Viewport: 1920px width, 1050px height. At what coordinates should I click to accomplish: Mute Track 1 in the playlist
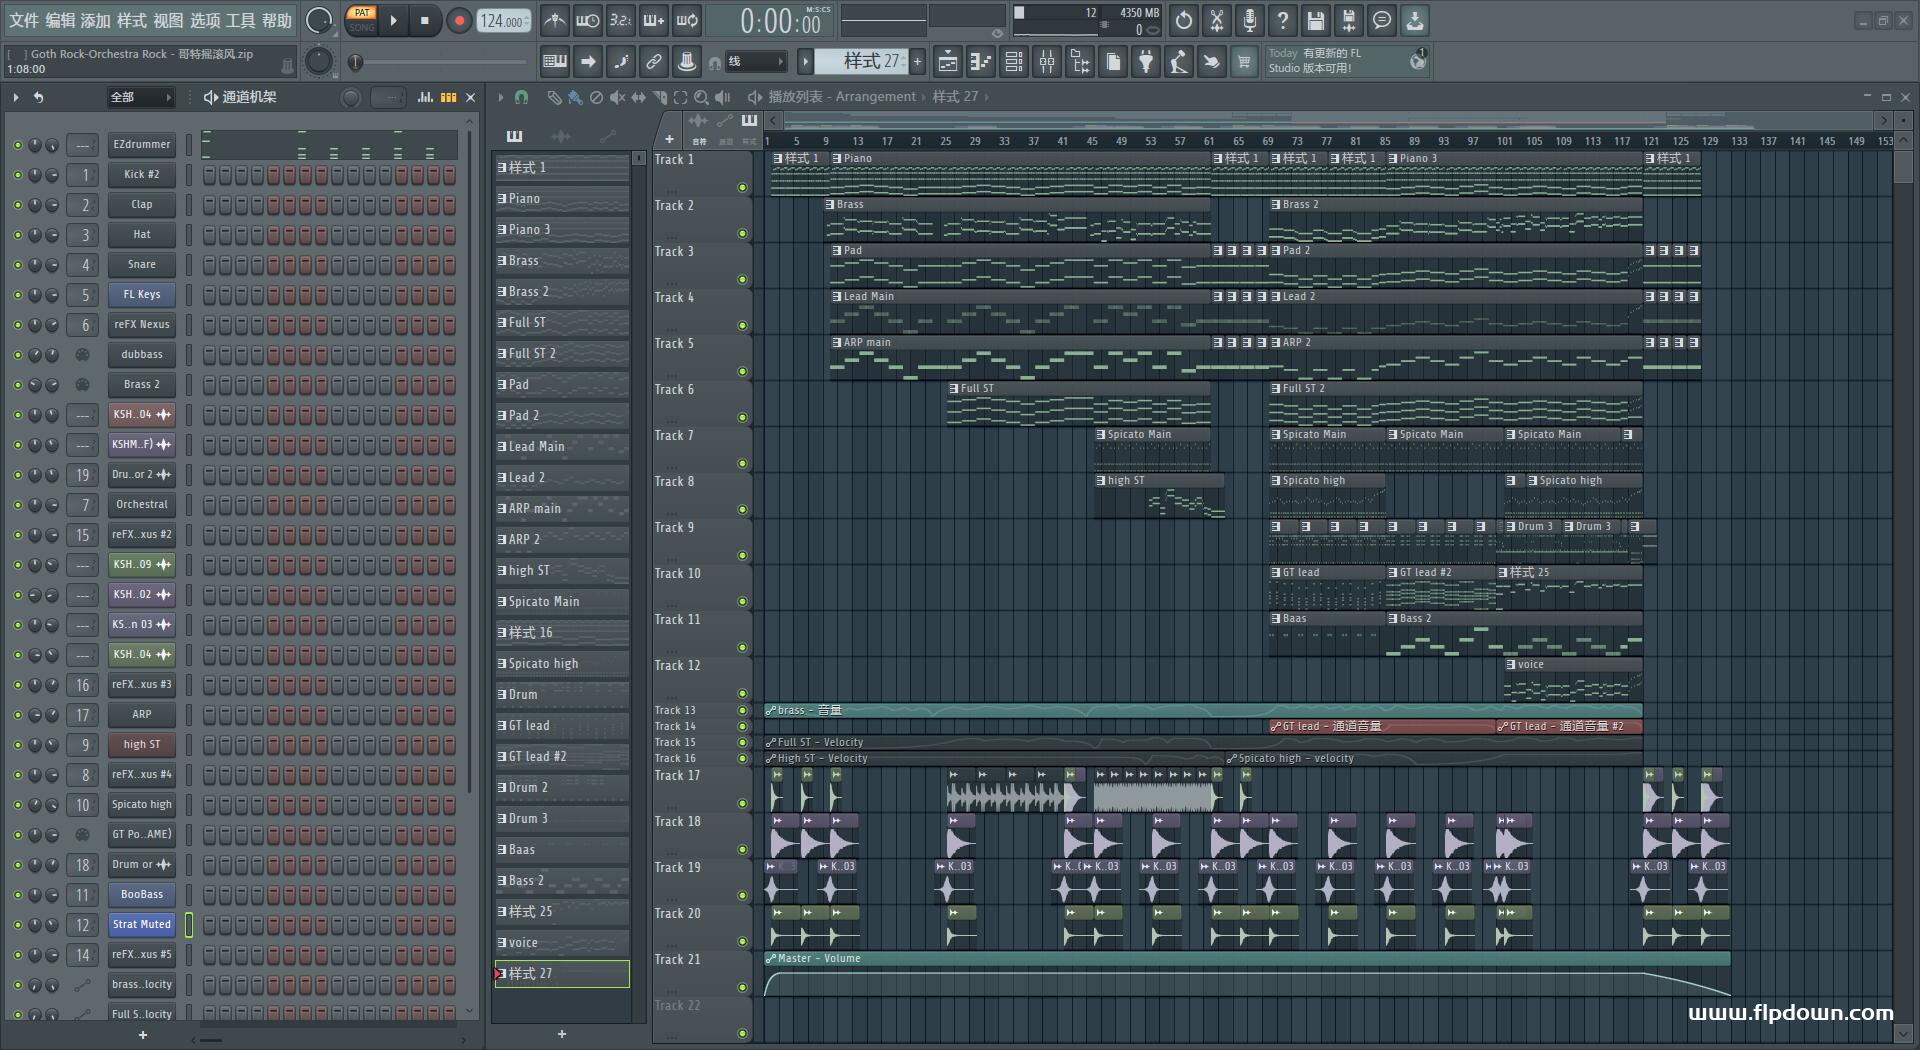point(742,187)
